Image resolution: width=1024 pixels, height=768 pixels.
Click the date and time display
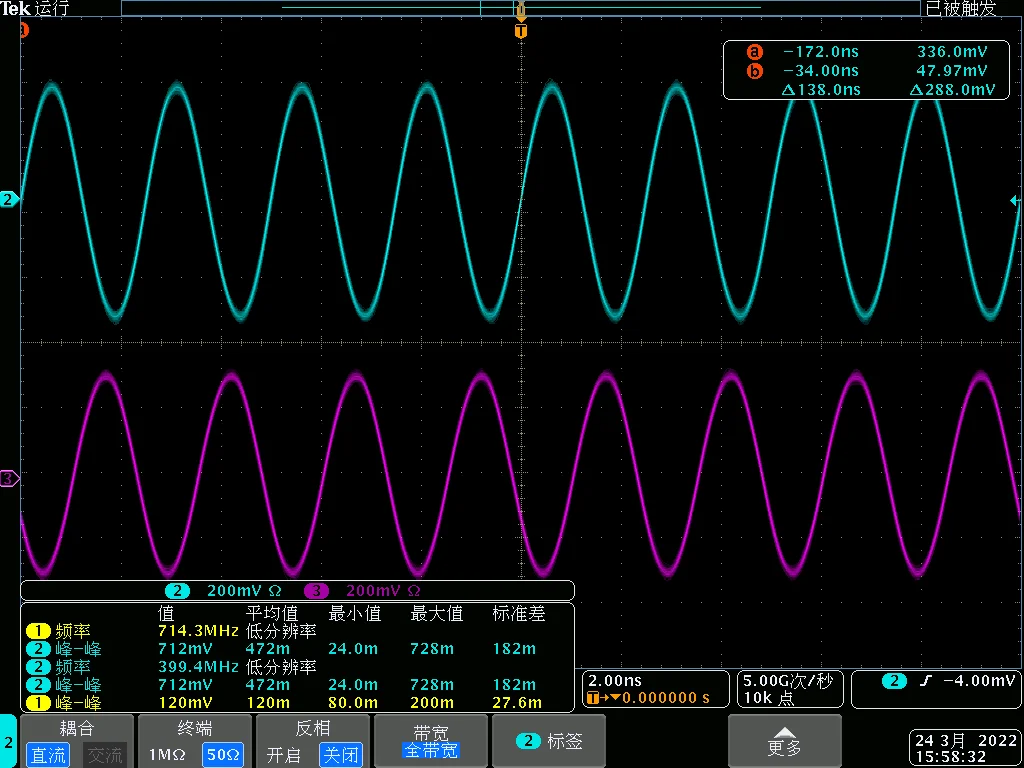963,748
